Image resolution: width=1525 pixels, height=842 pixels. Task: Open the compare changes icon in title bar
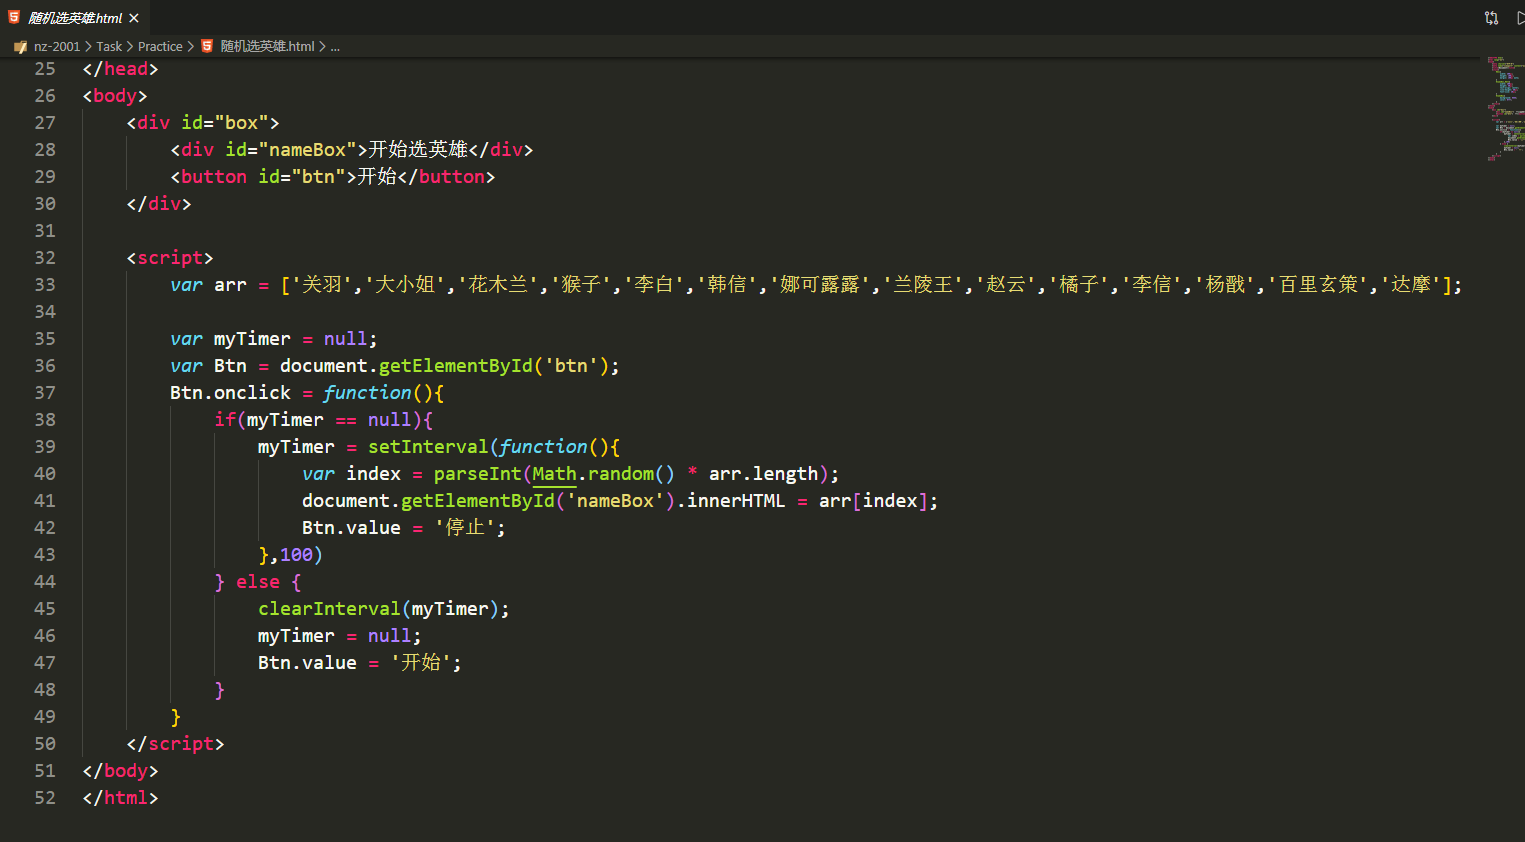[x=1491, y=18]
